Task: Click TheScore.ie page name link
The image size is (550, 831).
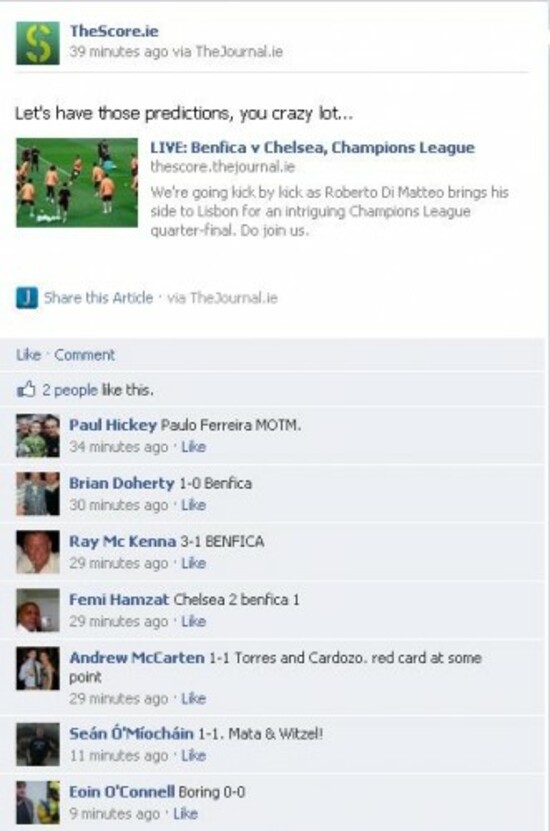Action: point(114,31)
